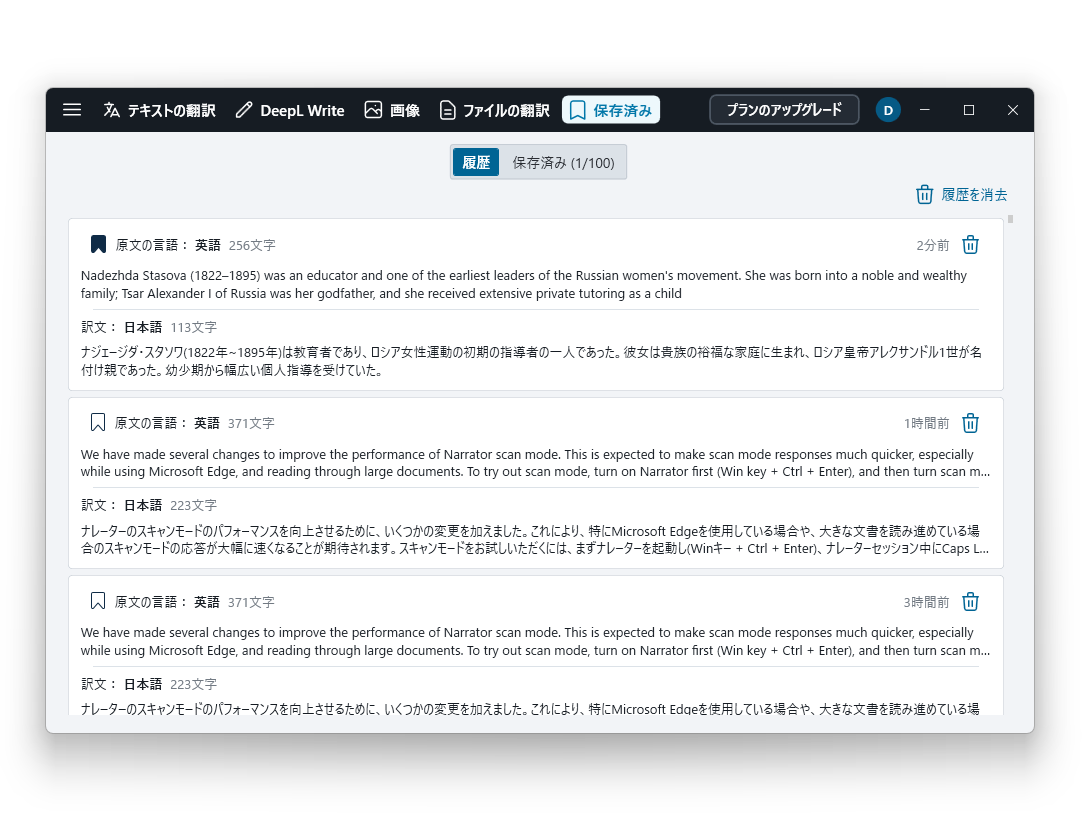Click the DeepL Write pencil icon
Image resolution: width=1086 pixels, height=818 pixels.
[243, 110]
